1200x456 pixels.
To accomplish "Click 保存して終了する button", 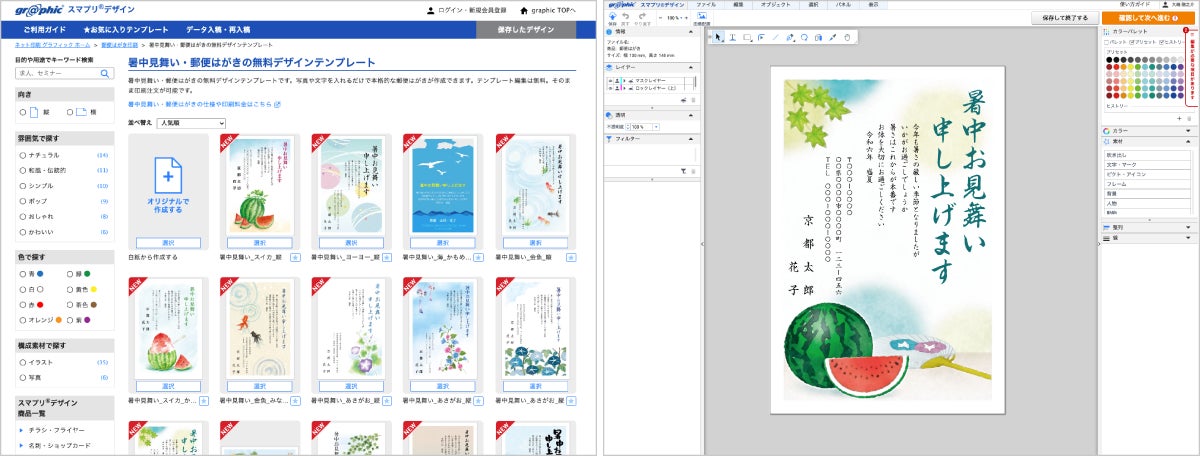I will click(1064, 18).
